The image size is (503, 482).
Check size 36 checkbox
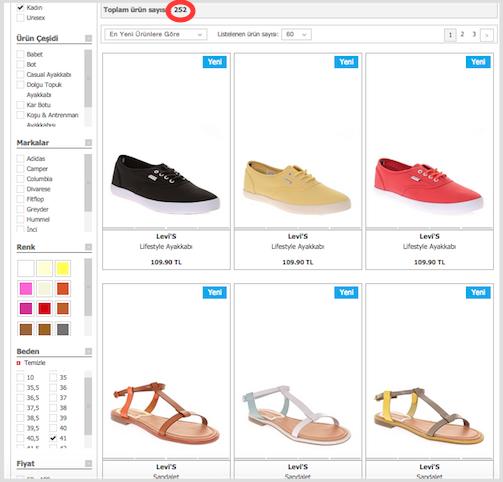53,388
